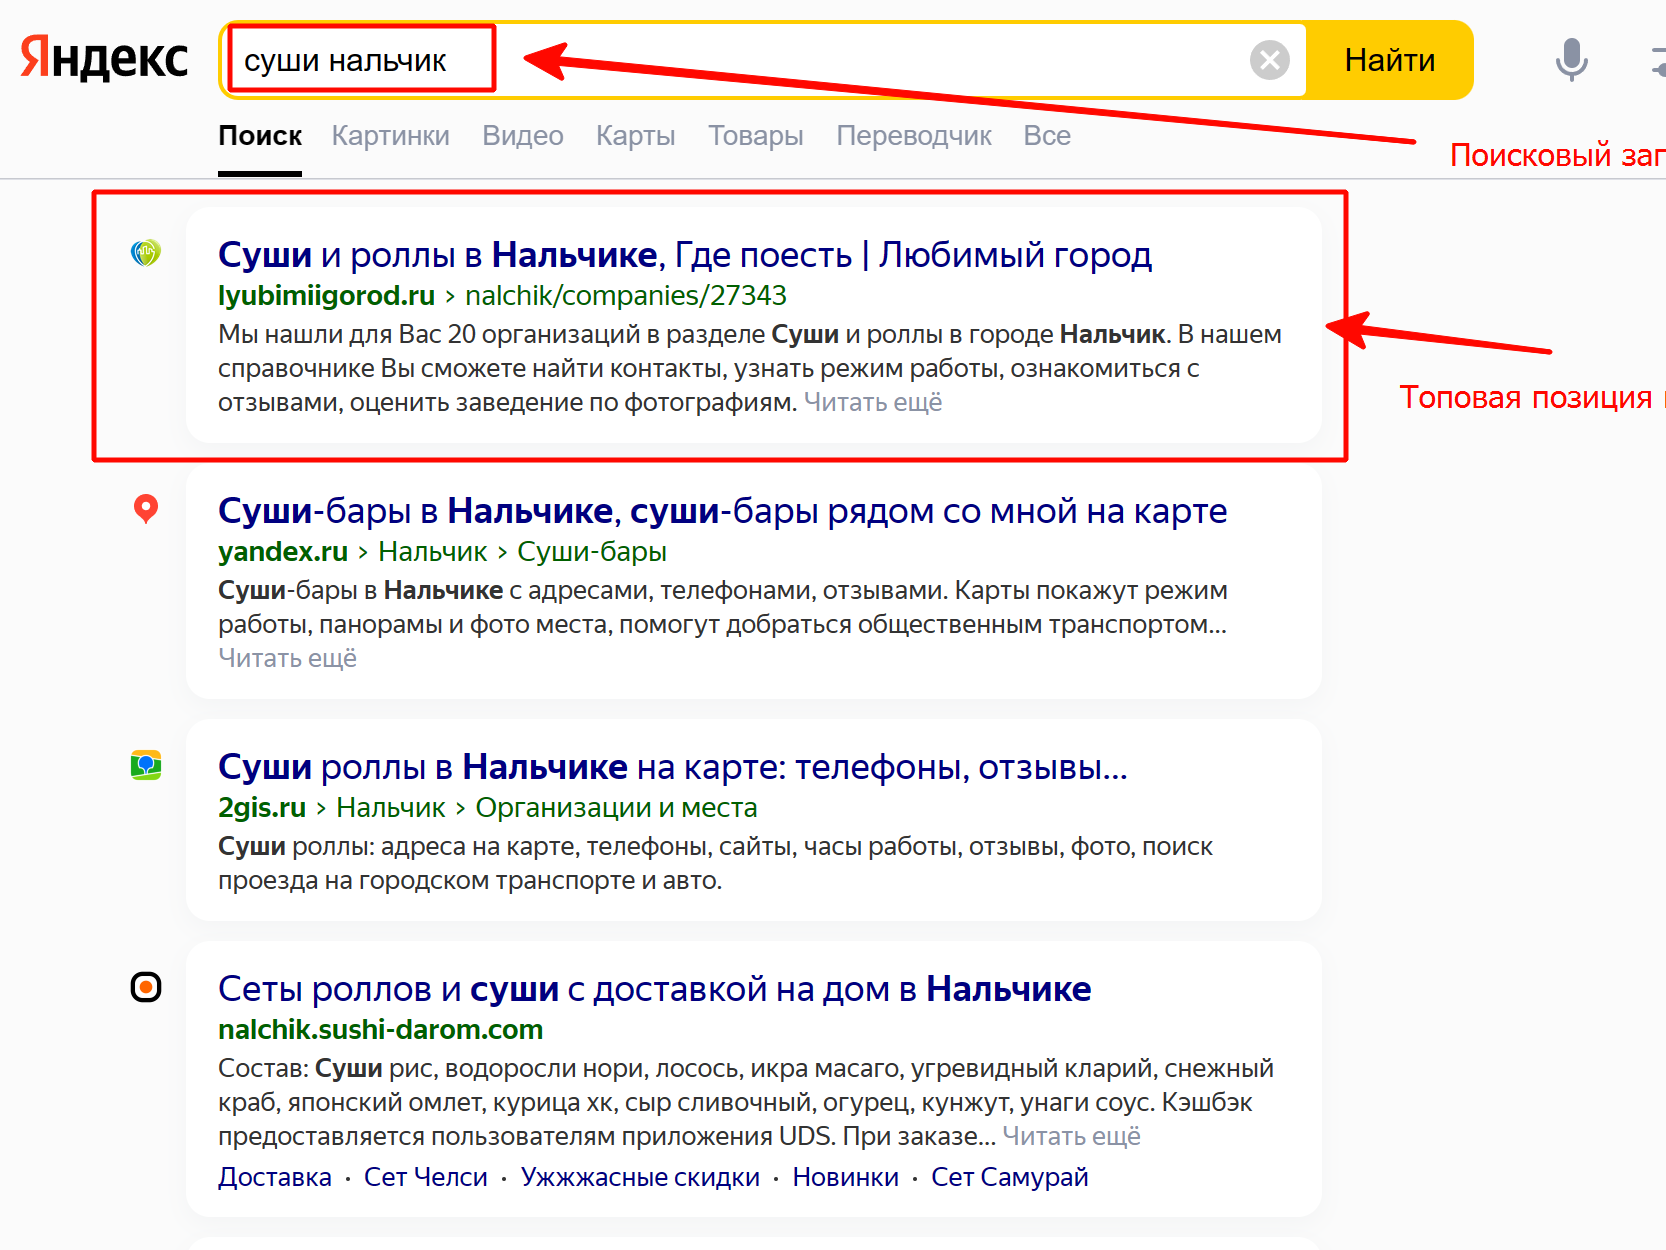This screenshot has height=1250, width=1666.
Task: Start voice search with the microphone icon
Action: pyautogui.click(x=1571, y=60)
